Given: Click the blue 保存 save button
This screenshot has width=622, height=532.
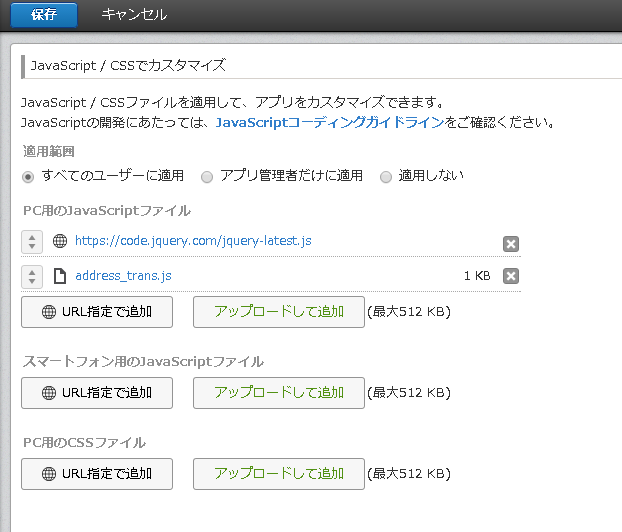Looking at the screenshot, I should click(x=44, y=15).
